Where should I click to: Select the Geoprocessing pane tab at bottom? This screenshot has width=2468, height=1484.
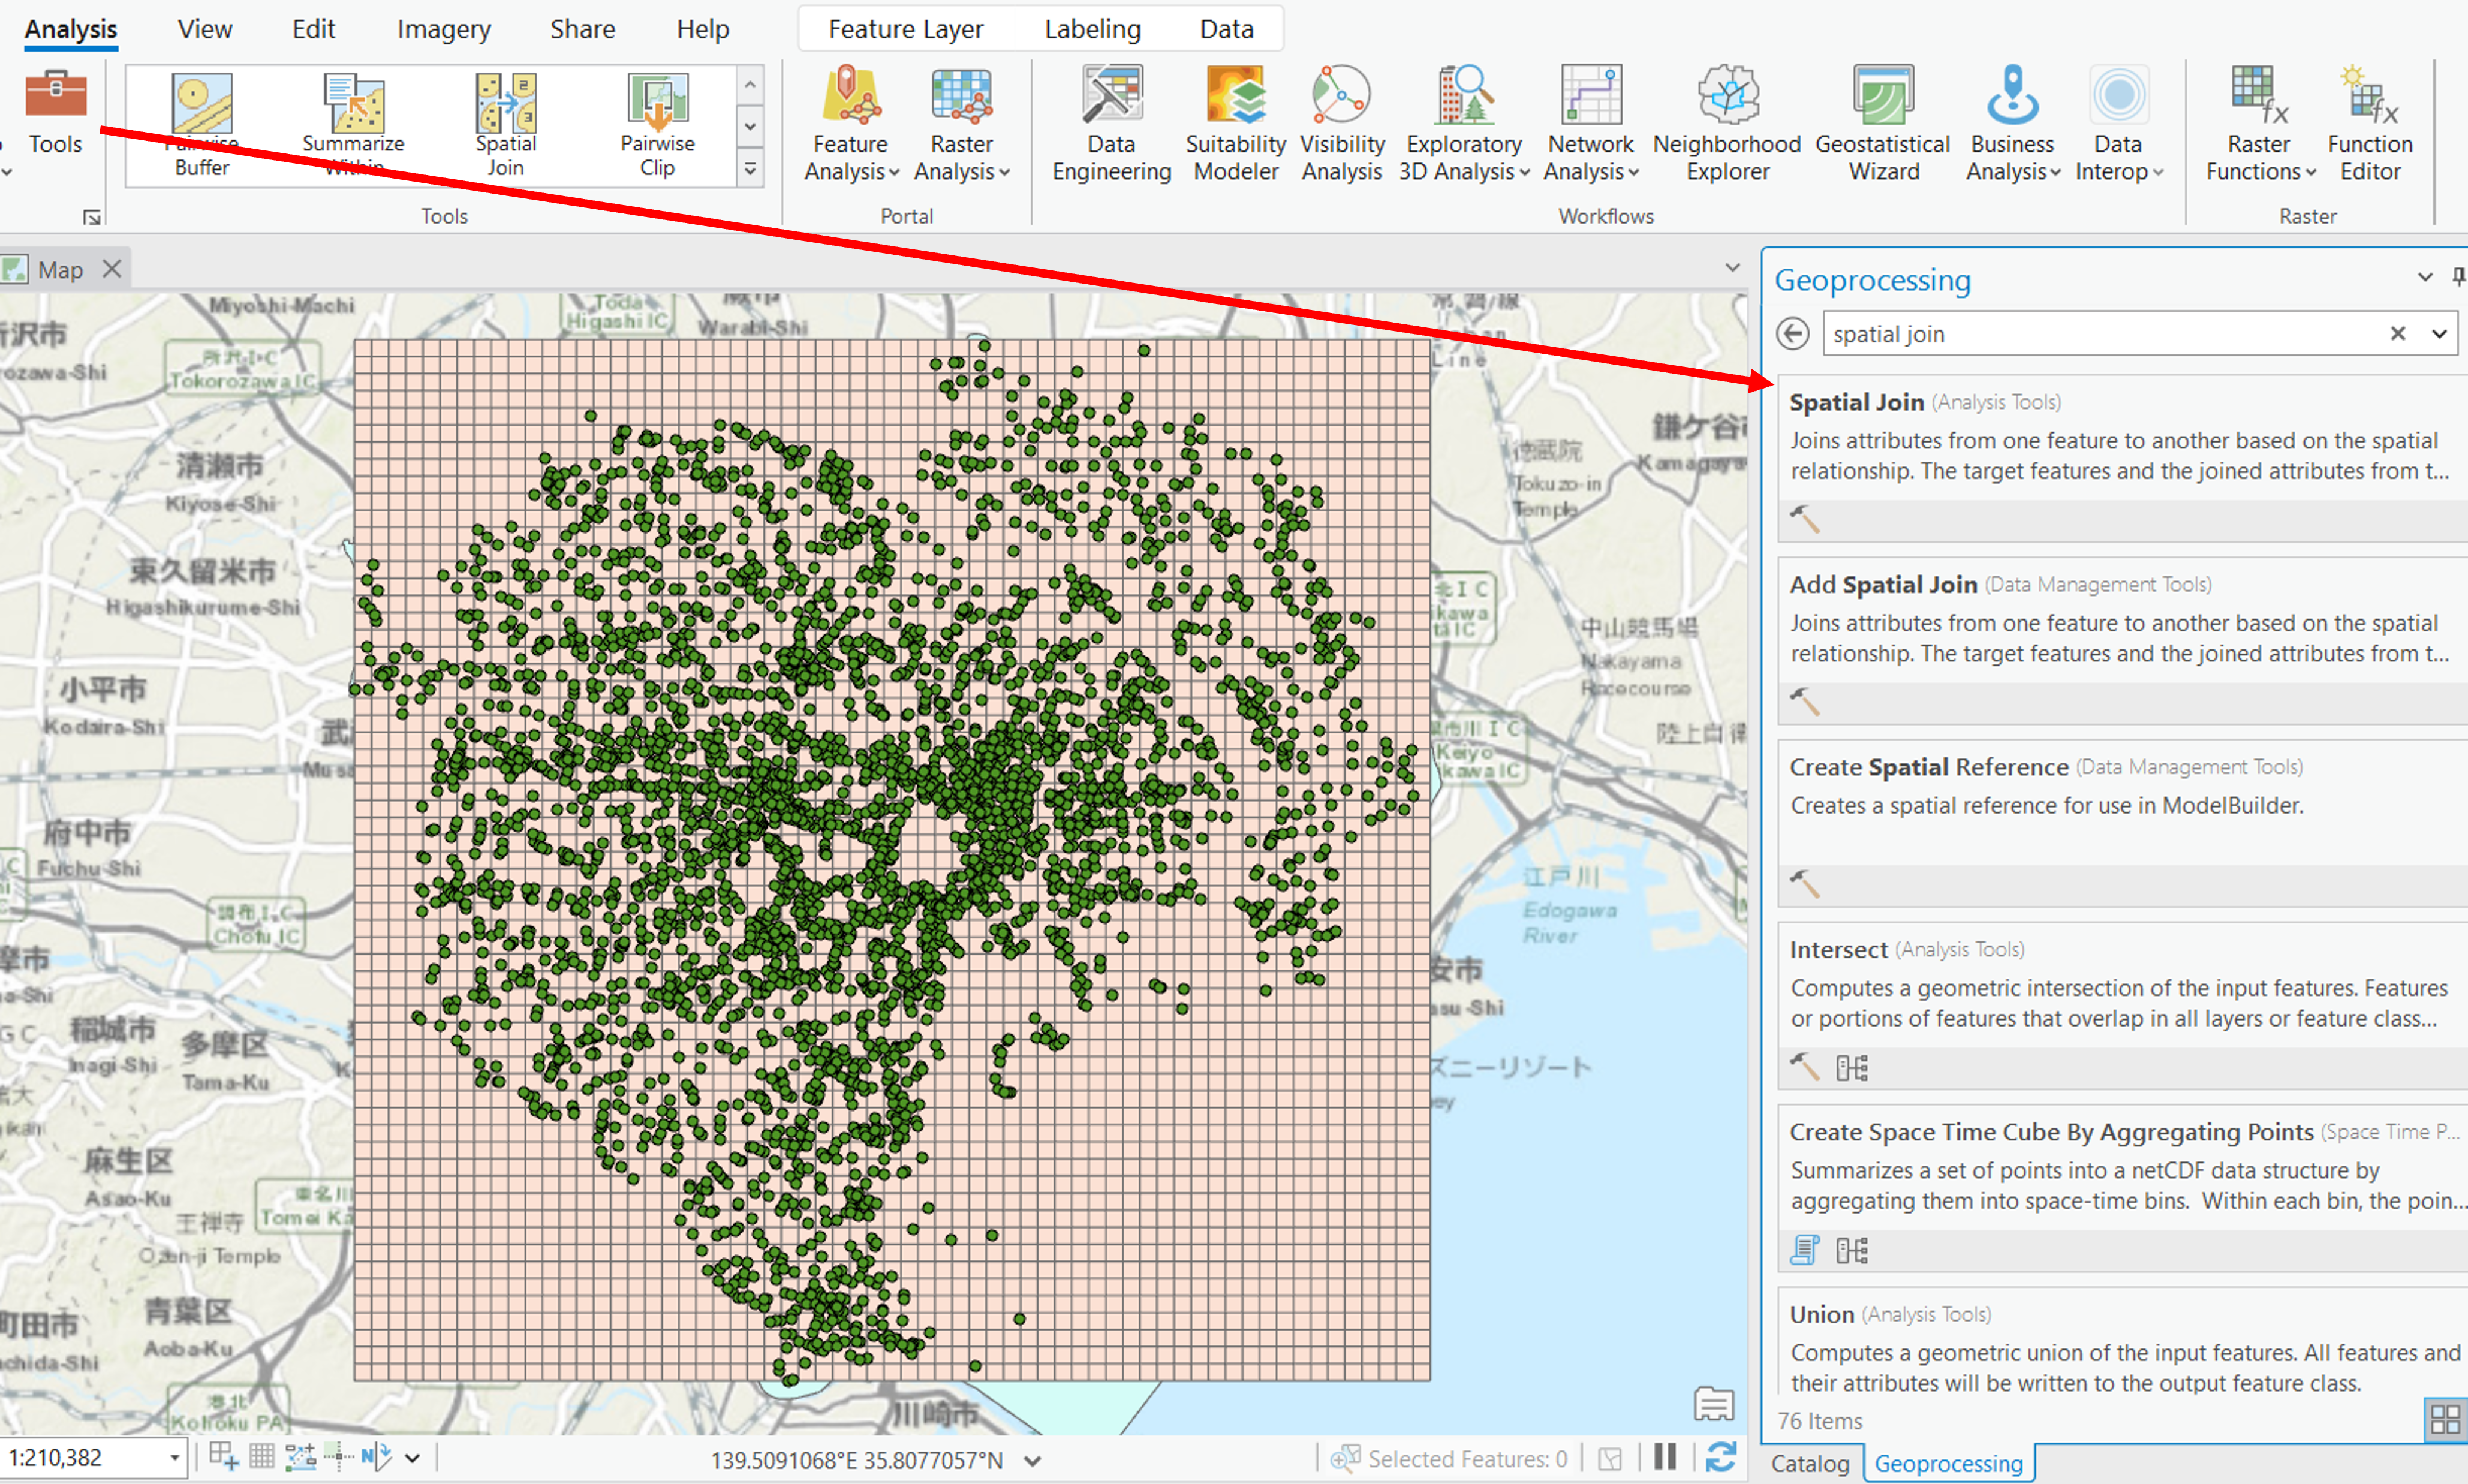pos(1948,1463)
